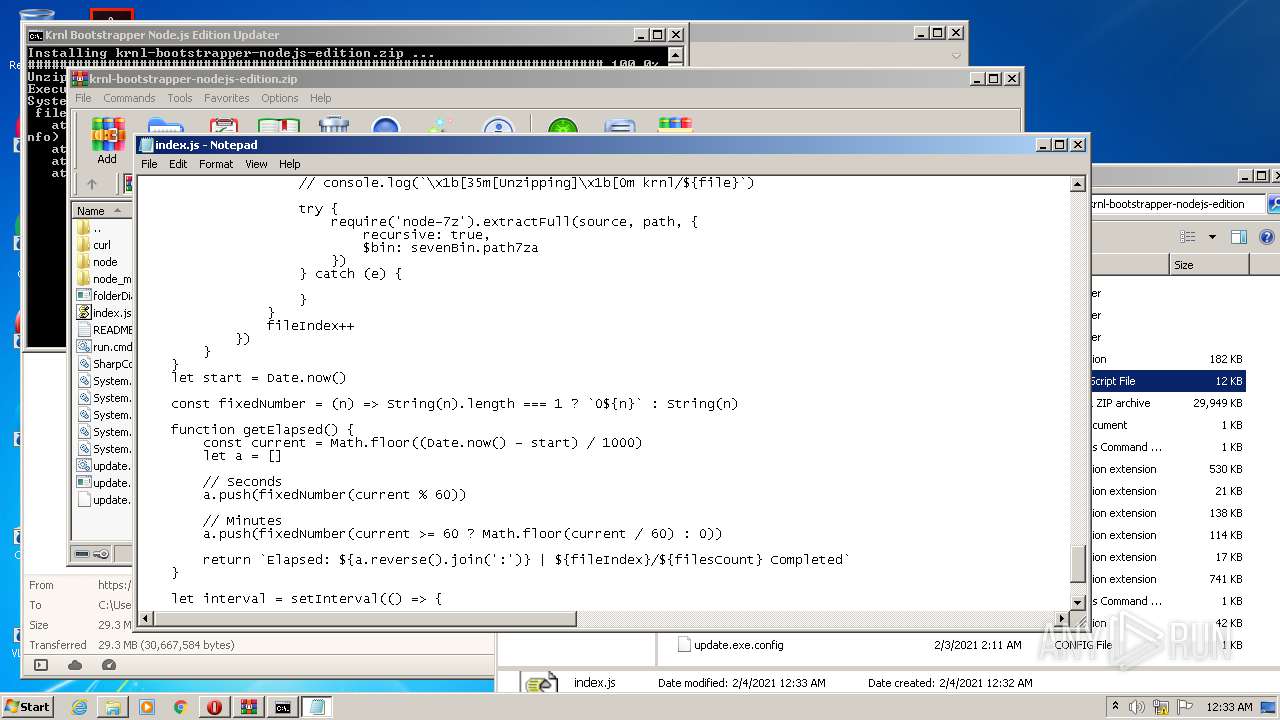
Task: Open Internet Explorer from taskbar
Action: [x=79, y=707]
